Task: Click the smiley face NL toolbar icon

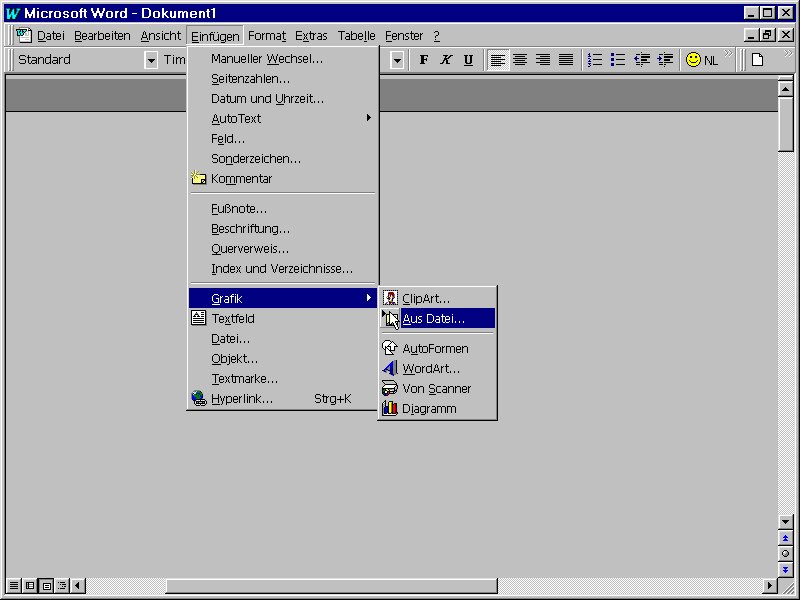Action: [x=701, y=60]
